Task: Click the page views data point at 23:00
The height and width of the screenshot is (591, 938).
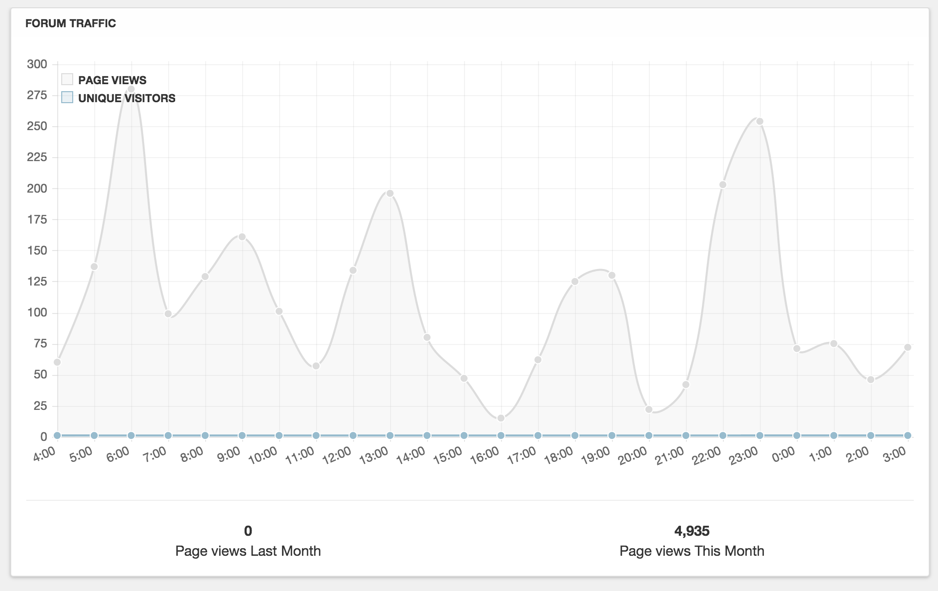Action: (x=760, y=122)
